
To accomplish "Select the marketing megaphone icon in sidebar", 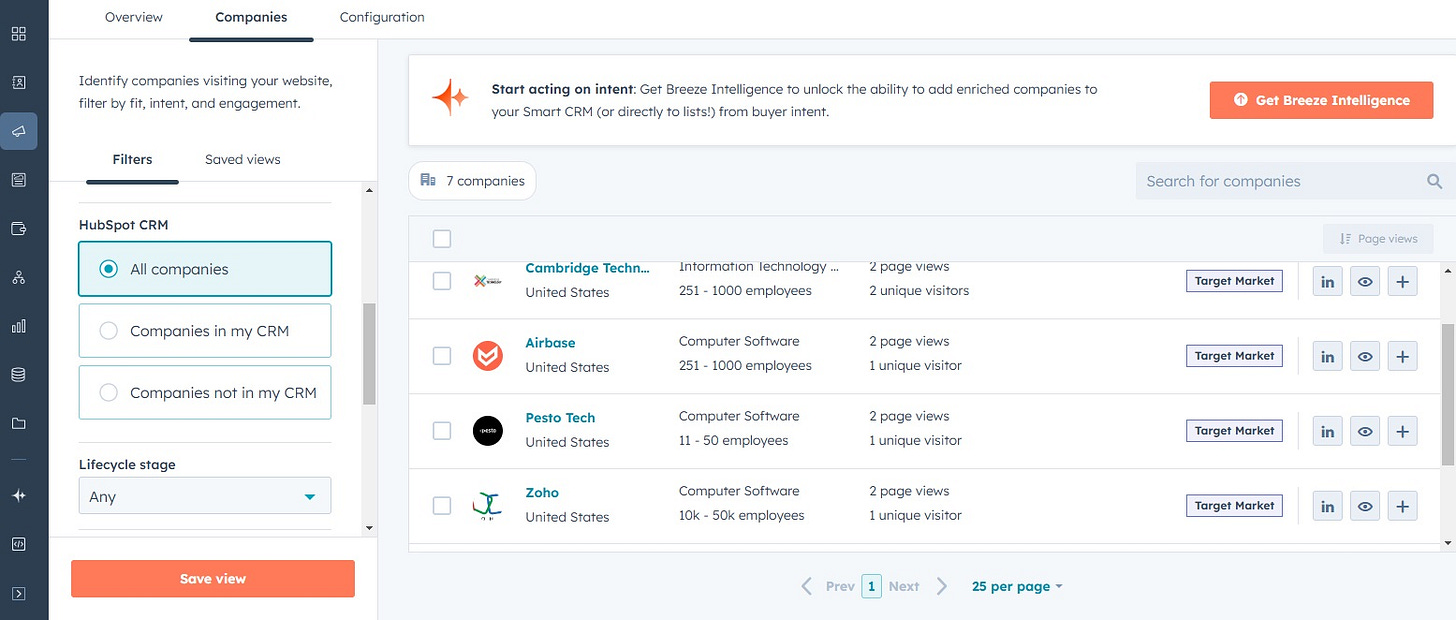I will pyautogui.click(x=18, y=131).
